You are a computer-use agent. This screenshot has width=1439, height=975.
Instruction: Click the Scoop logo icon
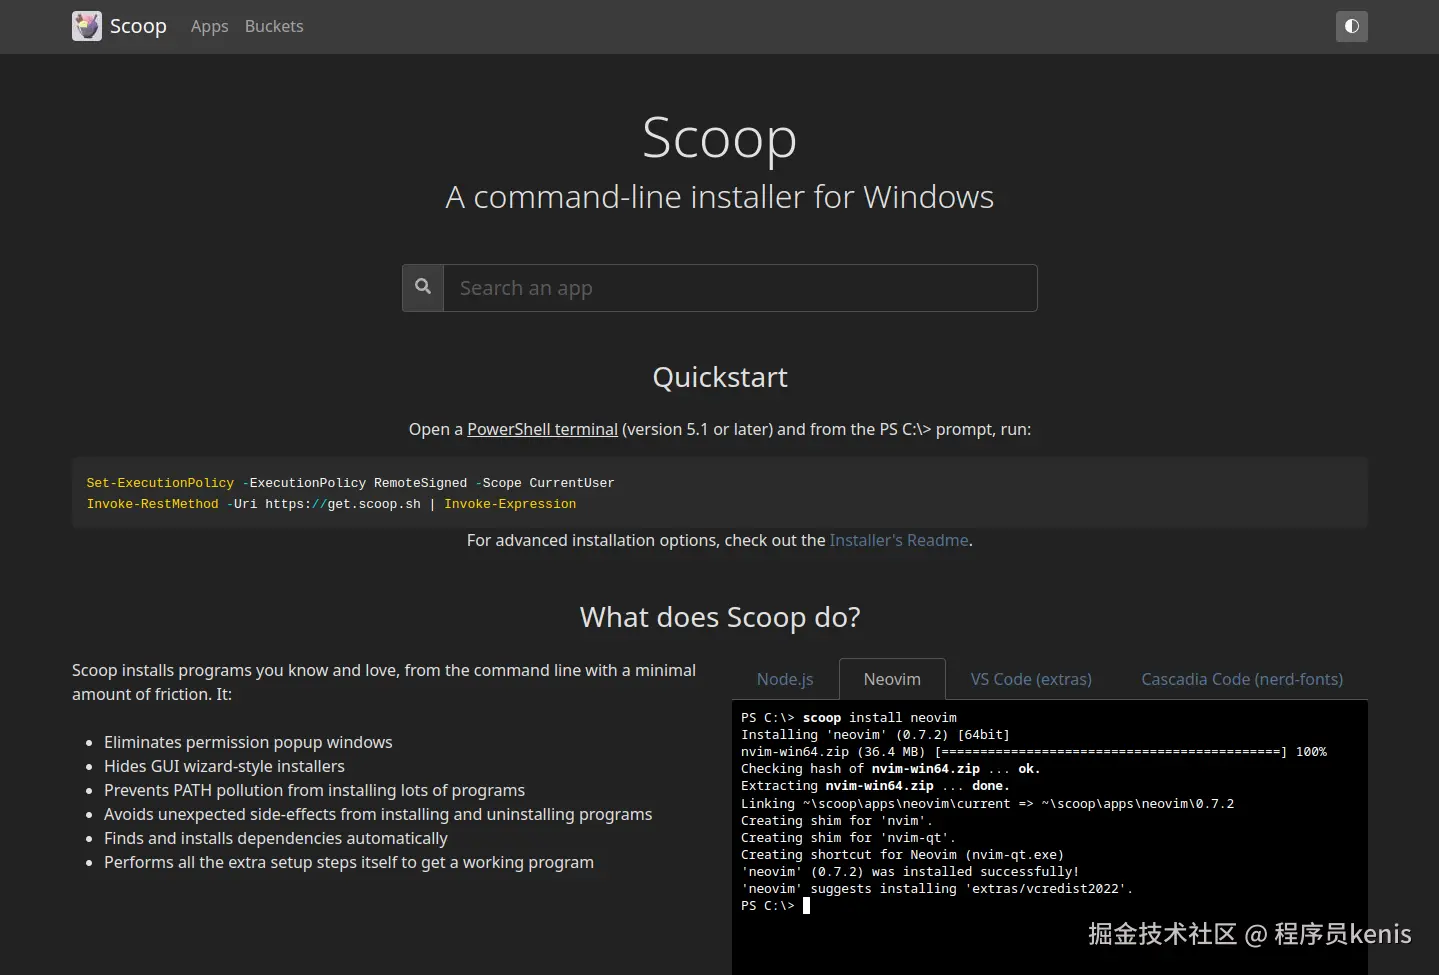[x=87, y=26]
